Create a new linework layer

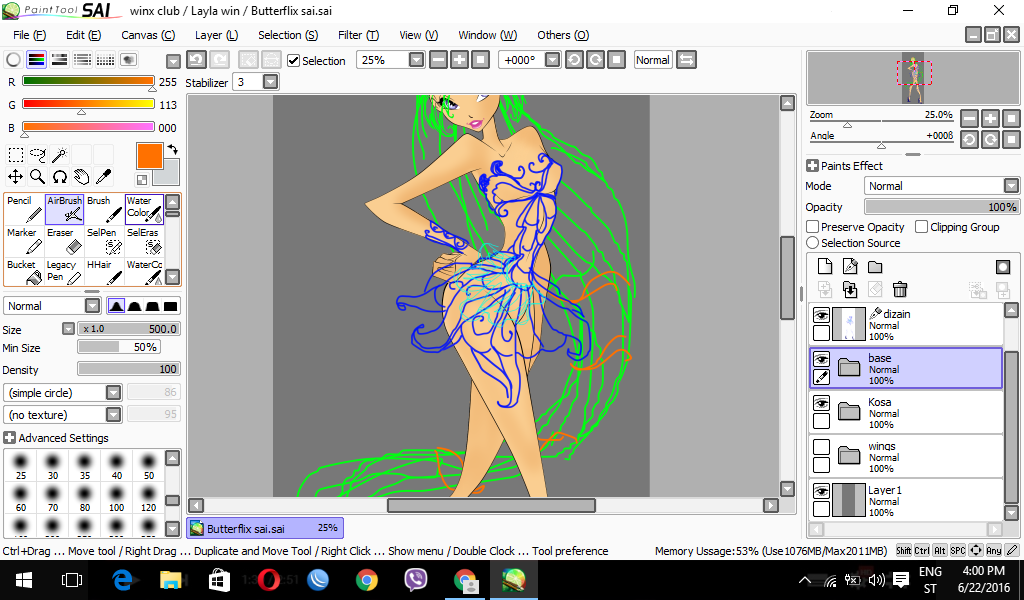click(850, 266)
